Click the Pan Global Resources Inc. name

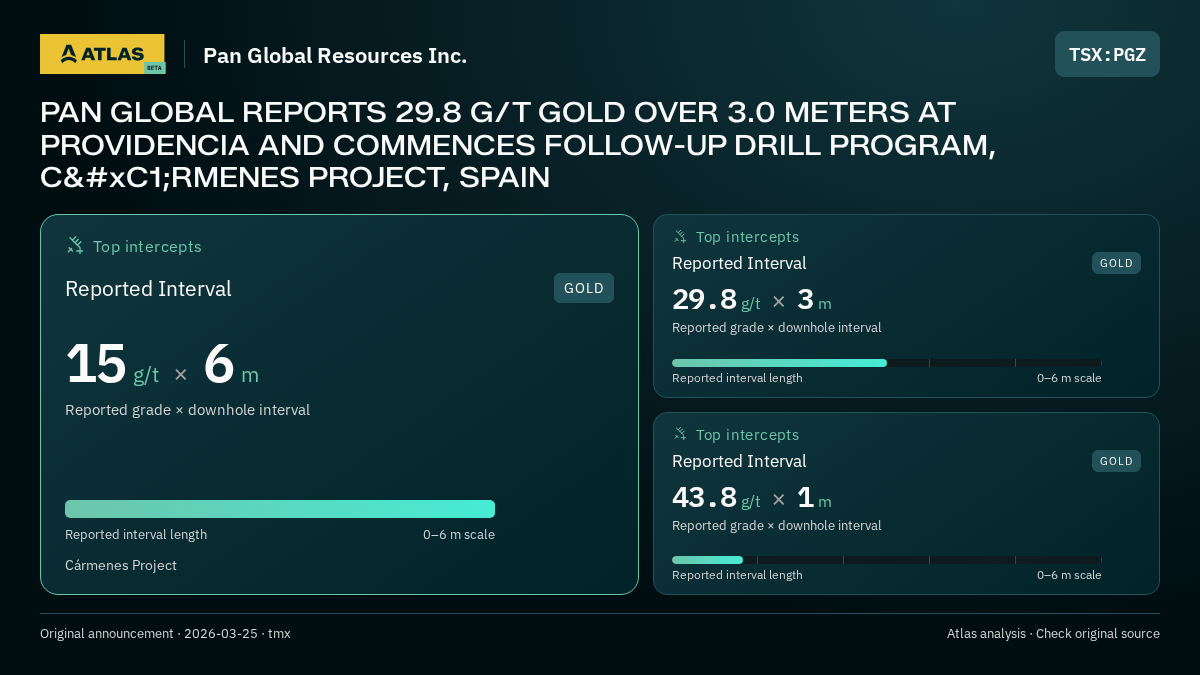click(335, 56)
